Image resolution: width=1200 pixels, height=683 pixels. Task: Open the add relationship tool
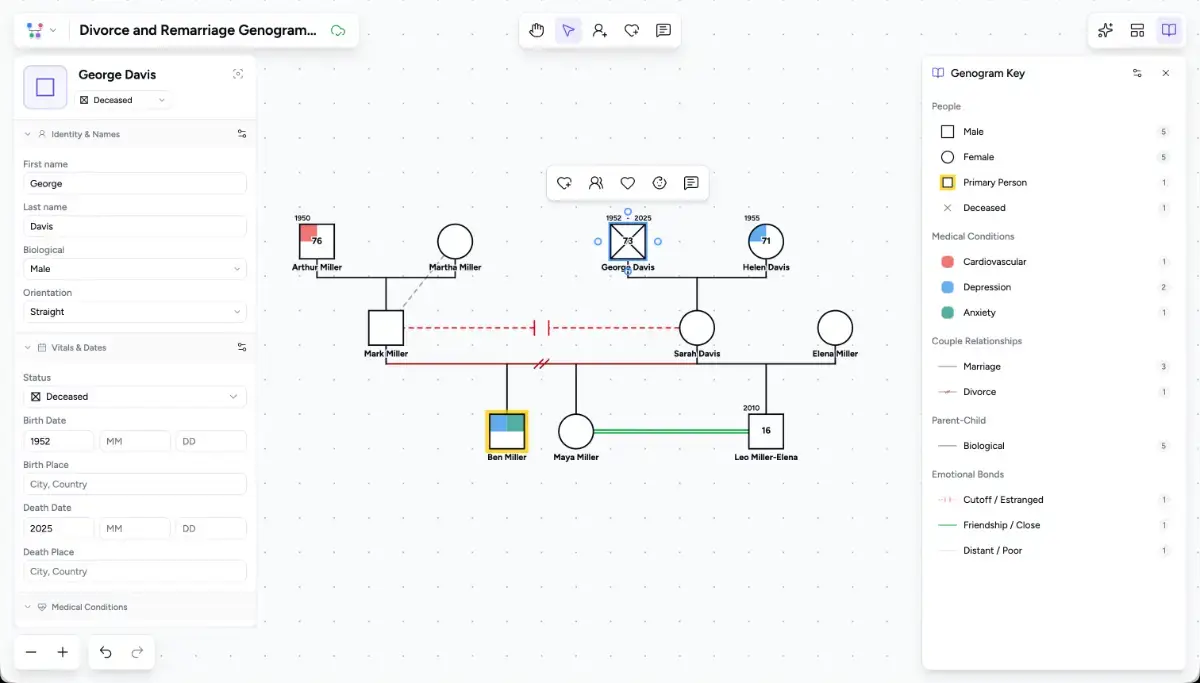pos(631,30)
